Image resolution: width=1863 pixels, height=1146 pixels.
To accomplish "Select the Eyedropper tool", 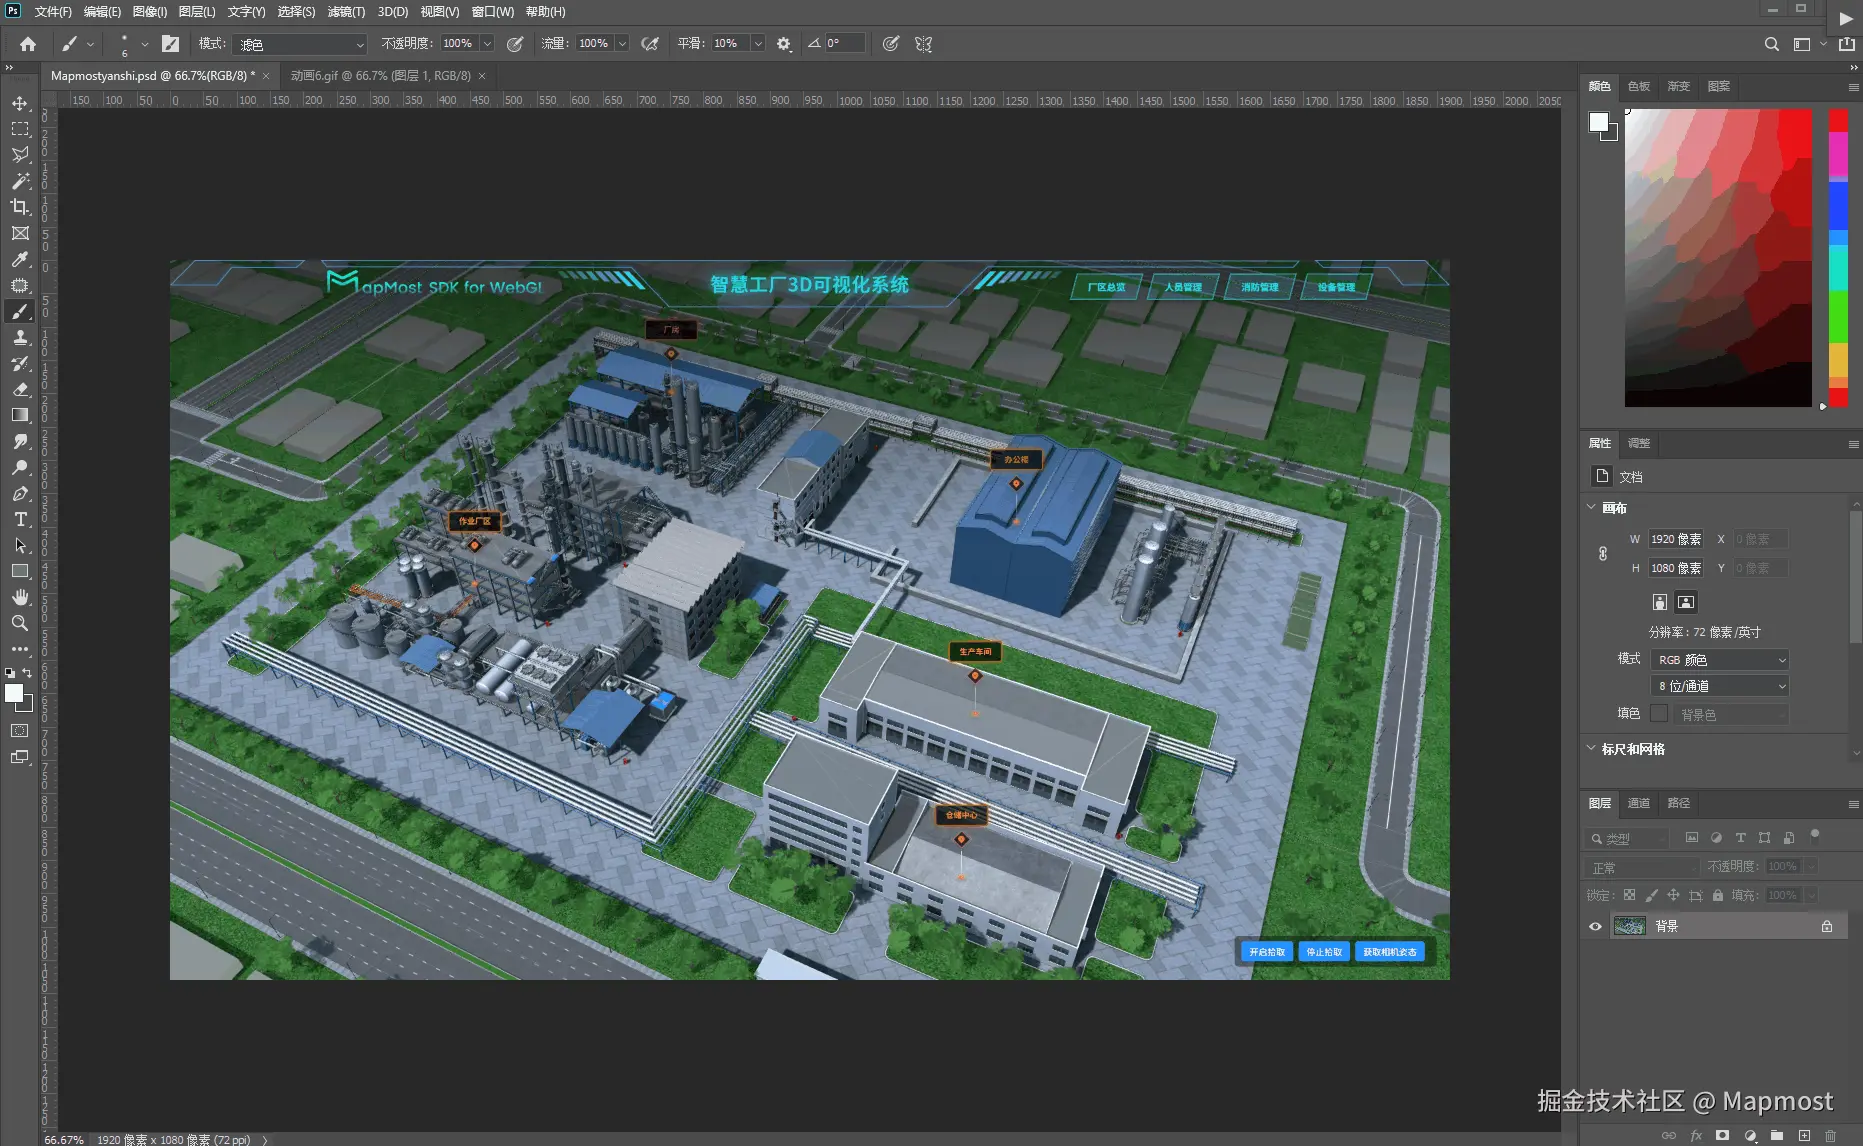I will click(20, 259).
